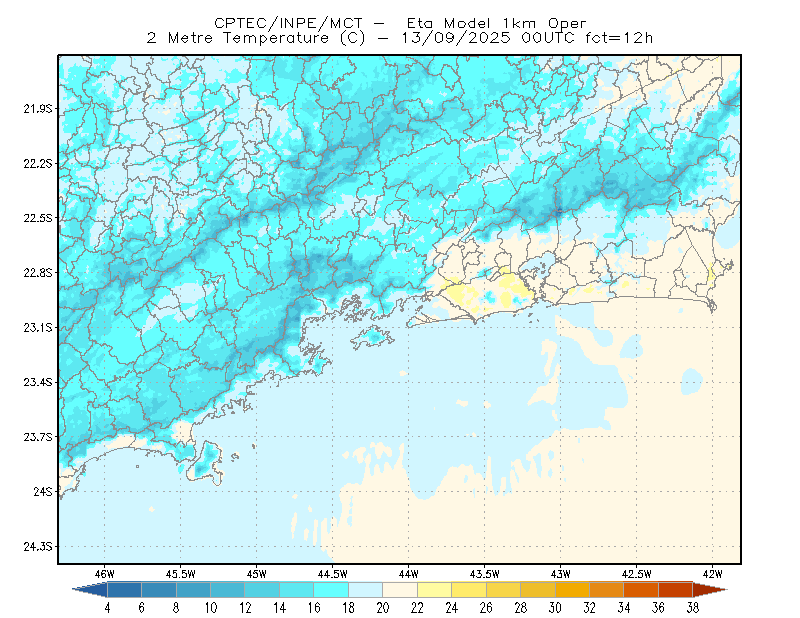Click the 22.5S latitude label
800x618 pixels.
point(38,218)
